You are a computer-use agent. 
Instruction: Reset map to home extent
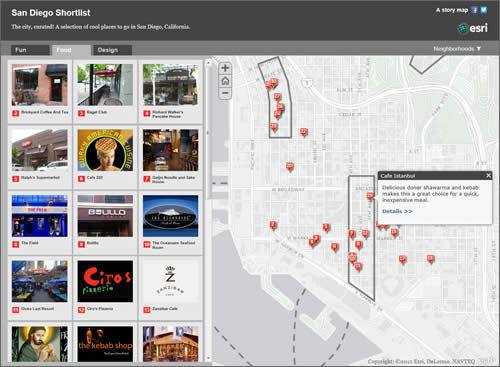225,81
